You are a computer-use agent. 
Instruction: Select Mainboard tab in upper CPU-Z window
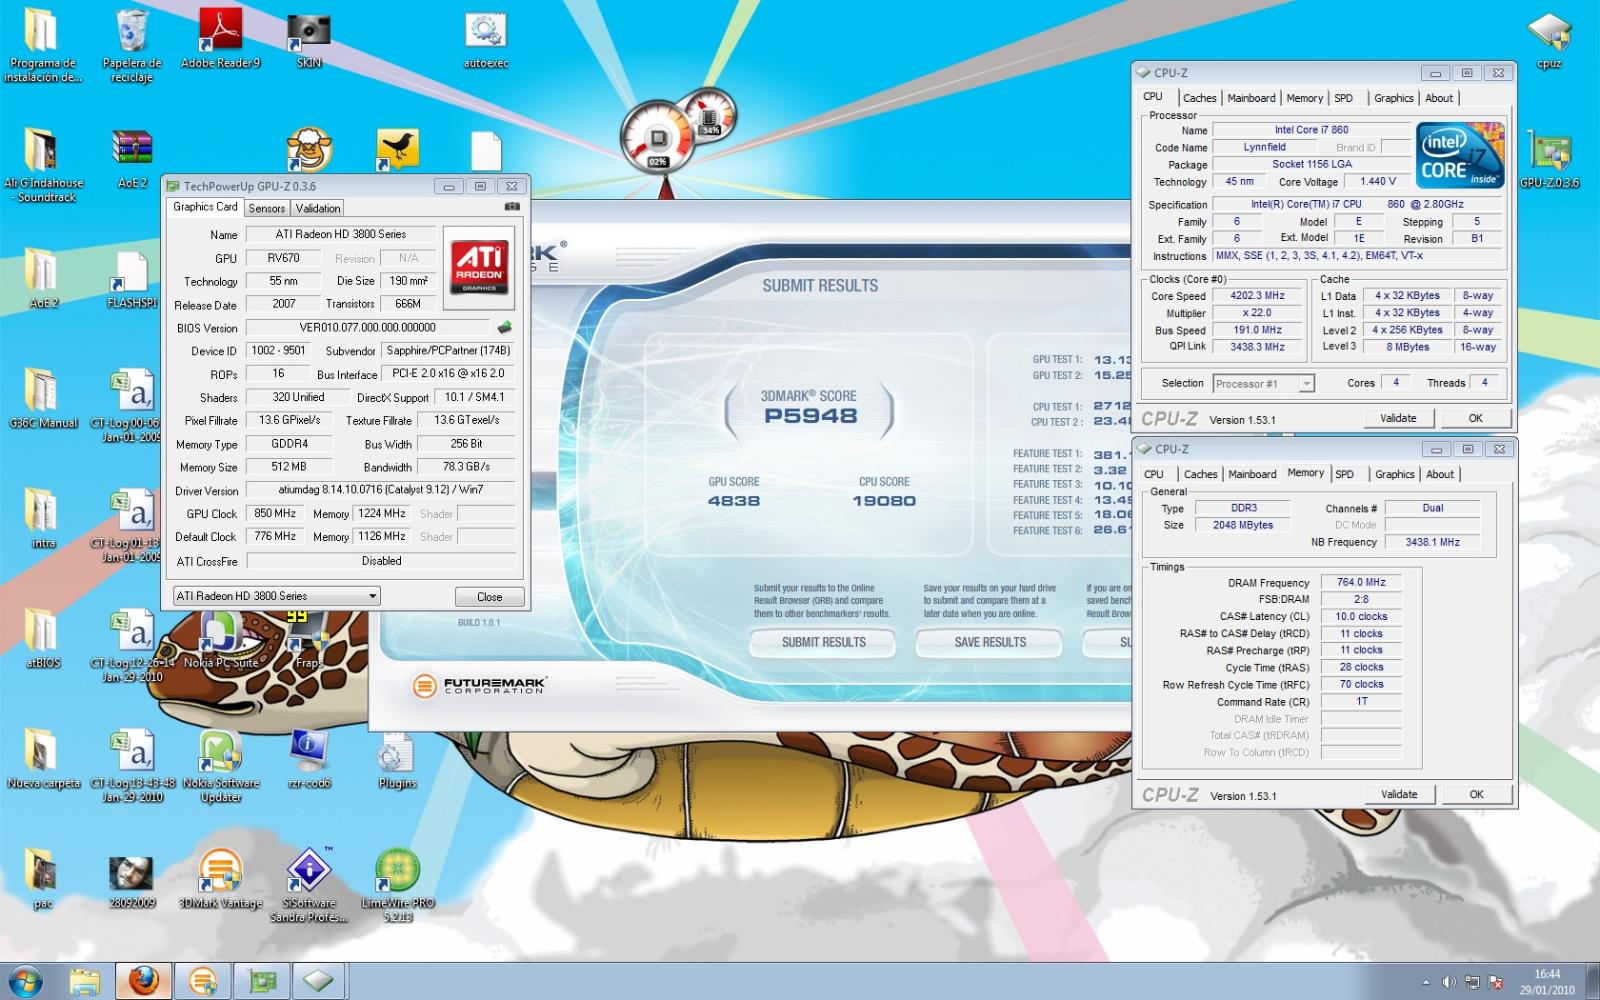[1251, 98]
